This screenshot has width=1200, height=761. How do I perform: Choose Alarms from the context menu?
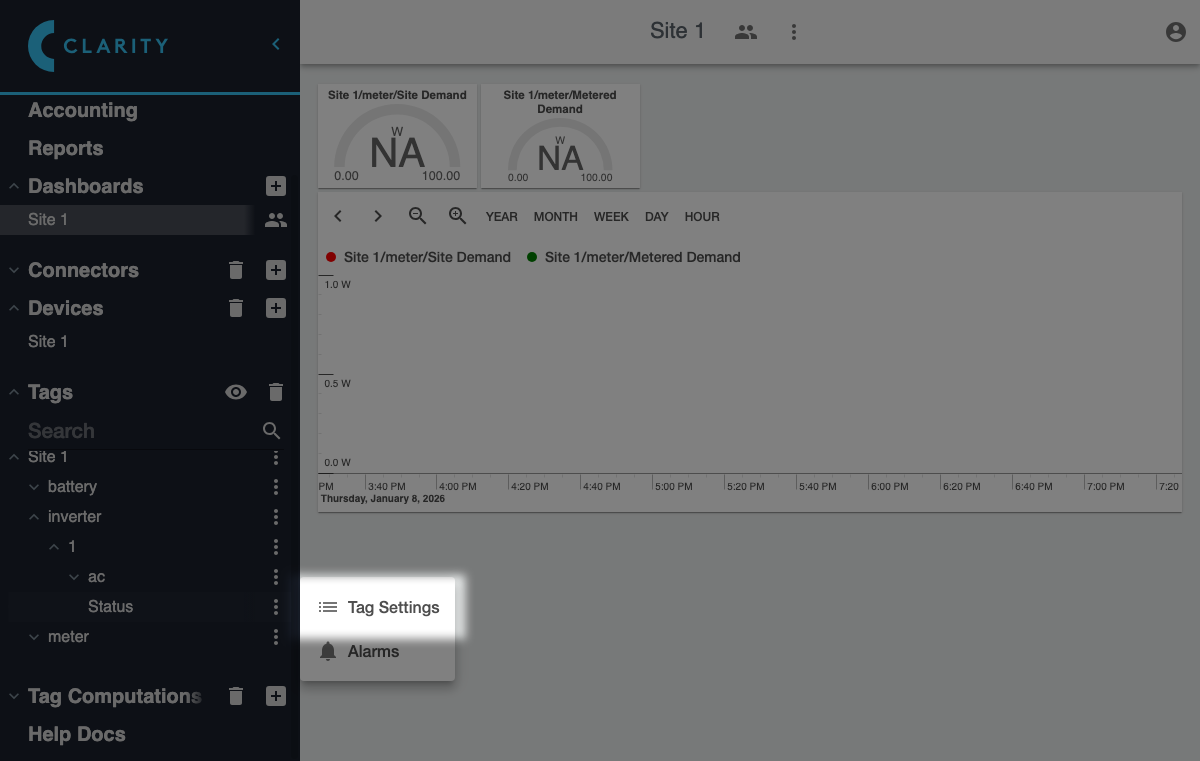(x=373, y=651)
